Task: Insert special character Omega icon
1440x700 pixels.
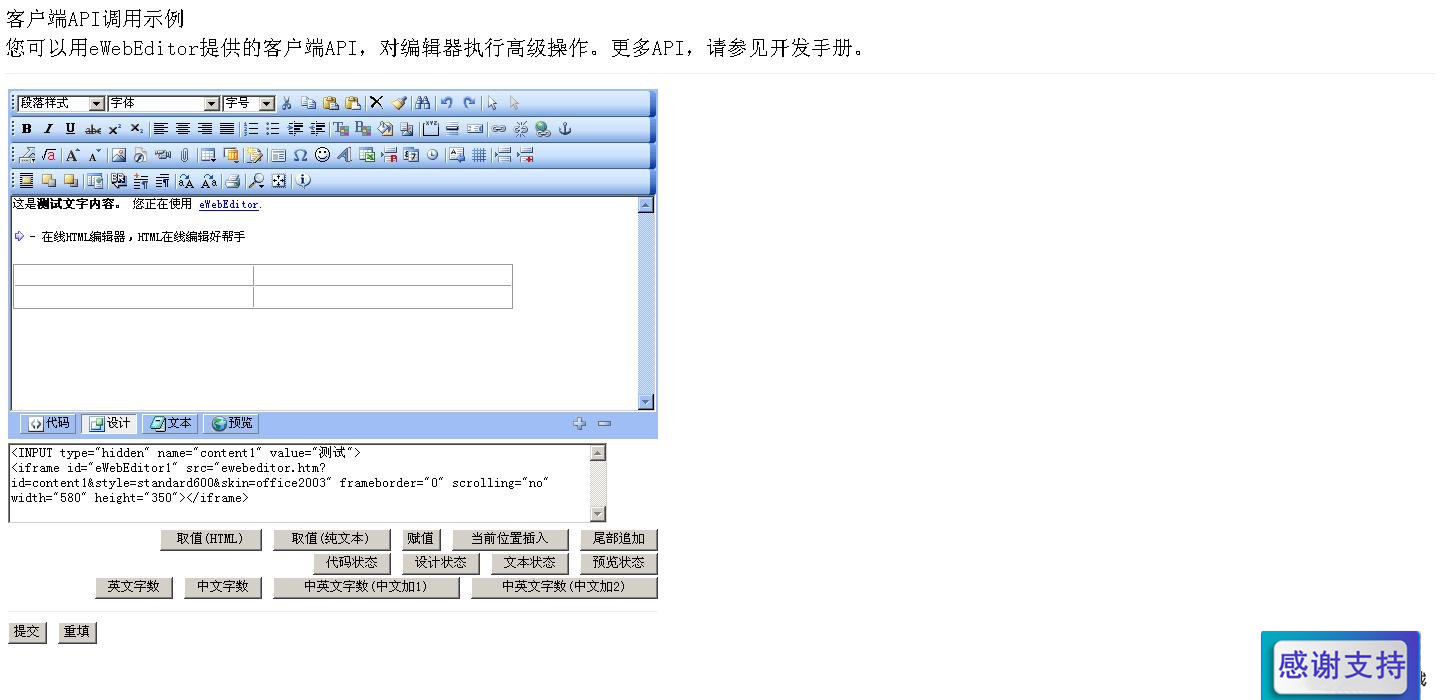Action: 300,155
